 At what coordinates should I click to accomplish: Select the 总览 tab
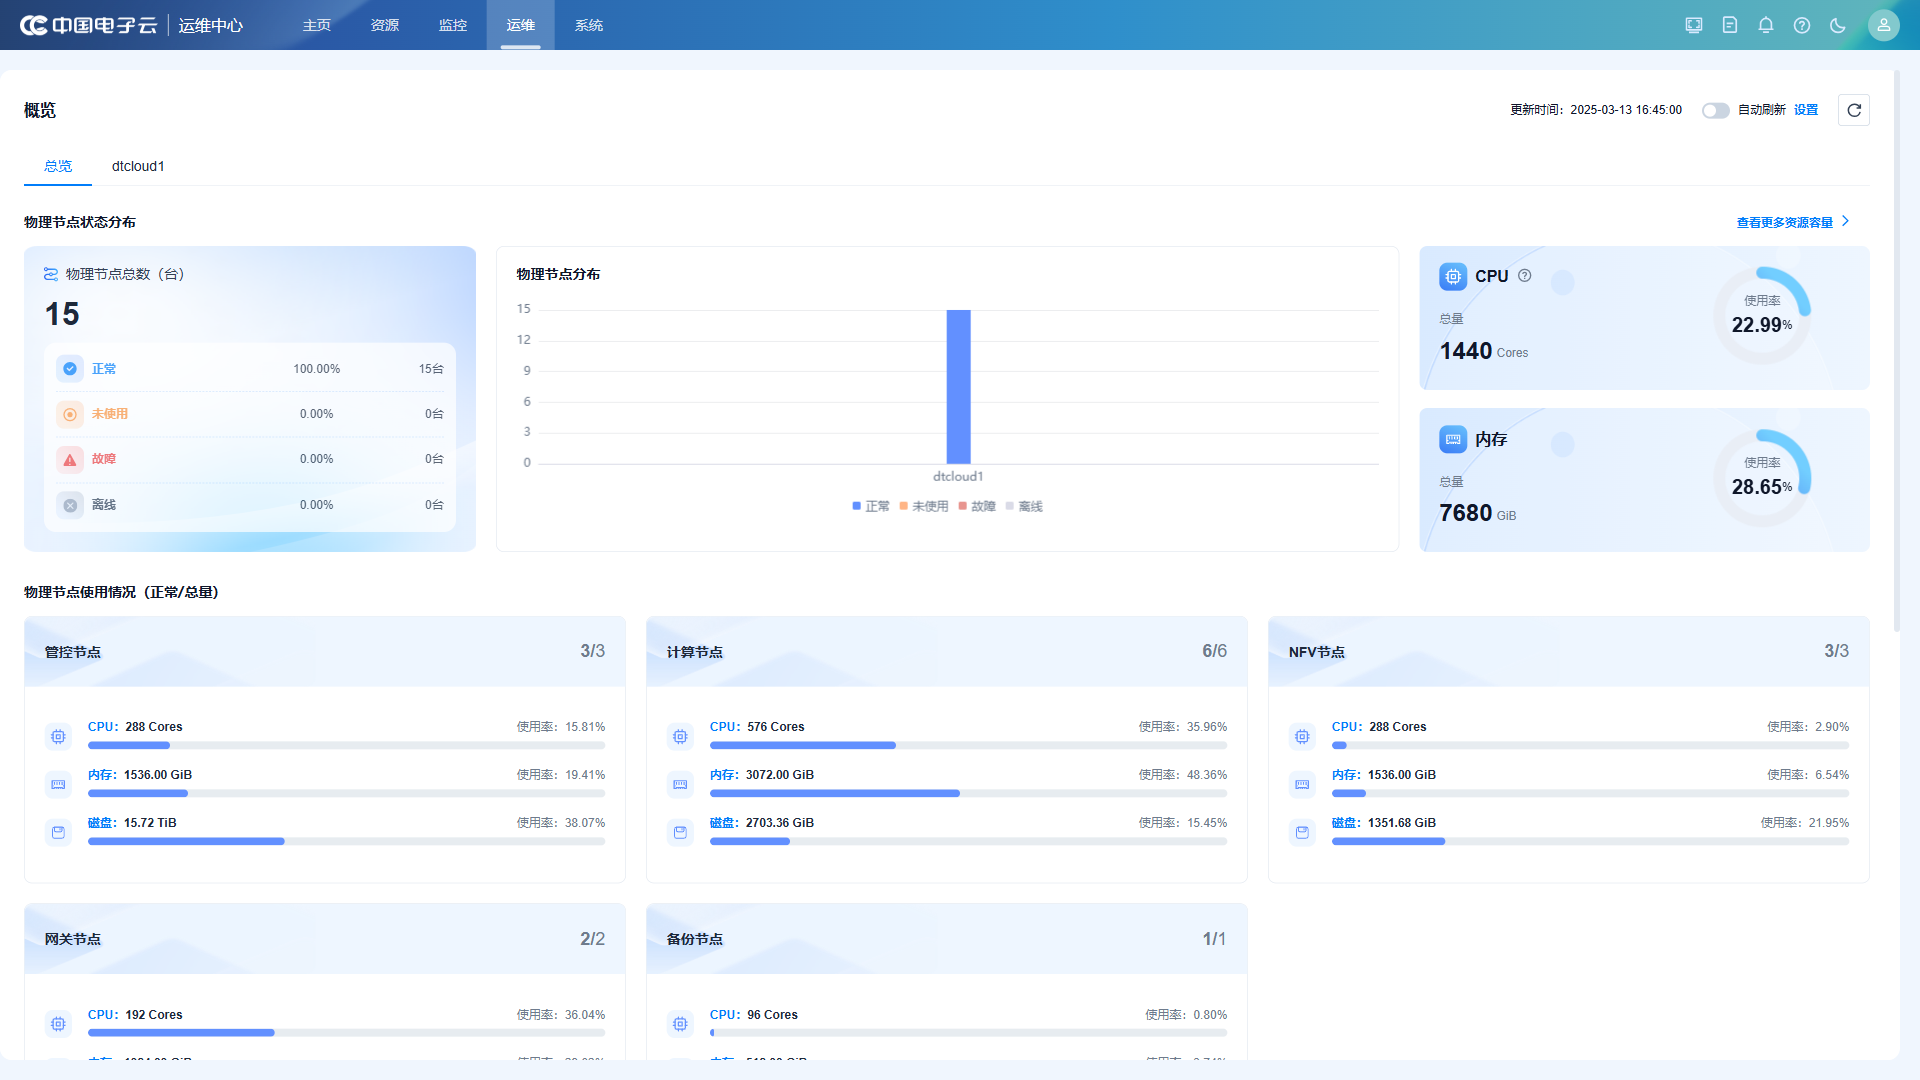(x=58, y=166)
